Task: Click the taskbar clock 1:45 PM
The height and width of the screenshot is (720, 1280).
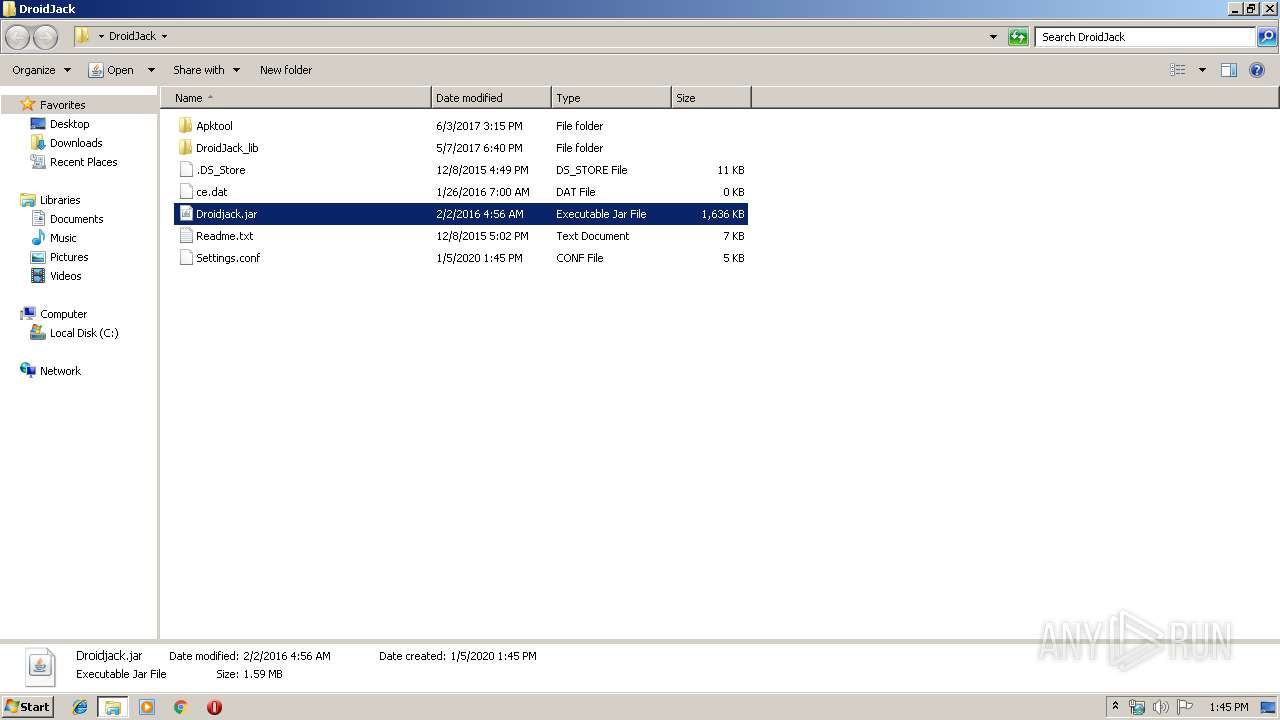Action: pyautogui.click(x=1228, y=707)
